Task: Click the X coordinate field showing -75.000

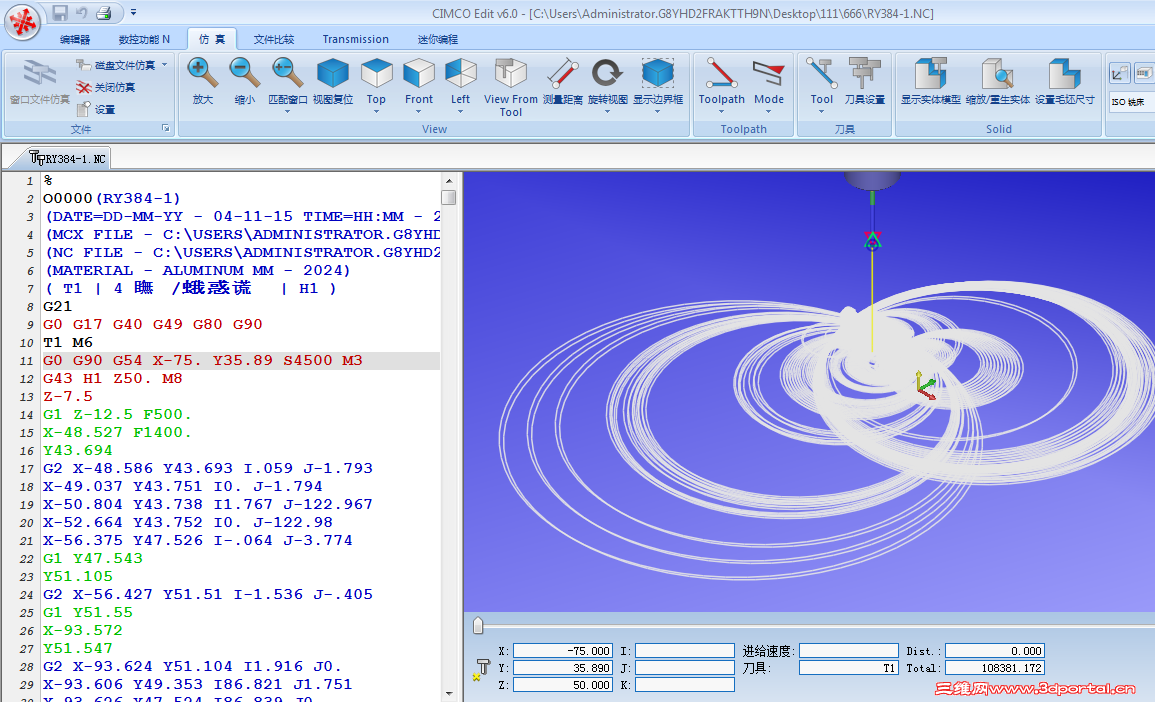Action: (x=563, y=651)
